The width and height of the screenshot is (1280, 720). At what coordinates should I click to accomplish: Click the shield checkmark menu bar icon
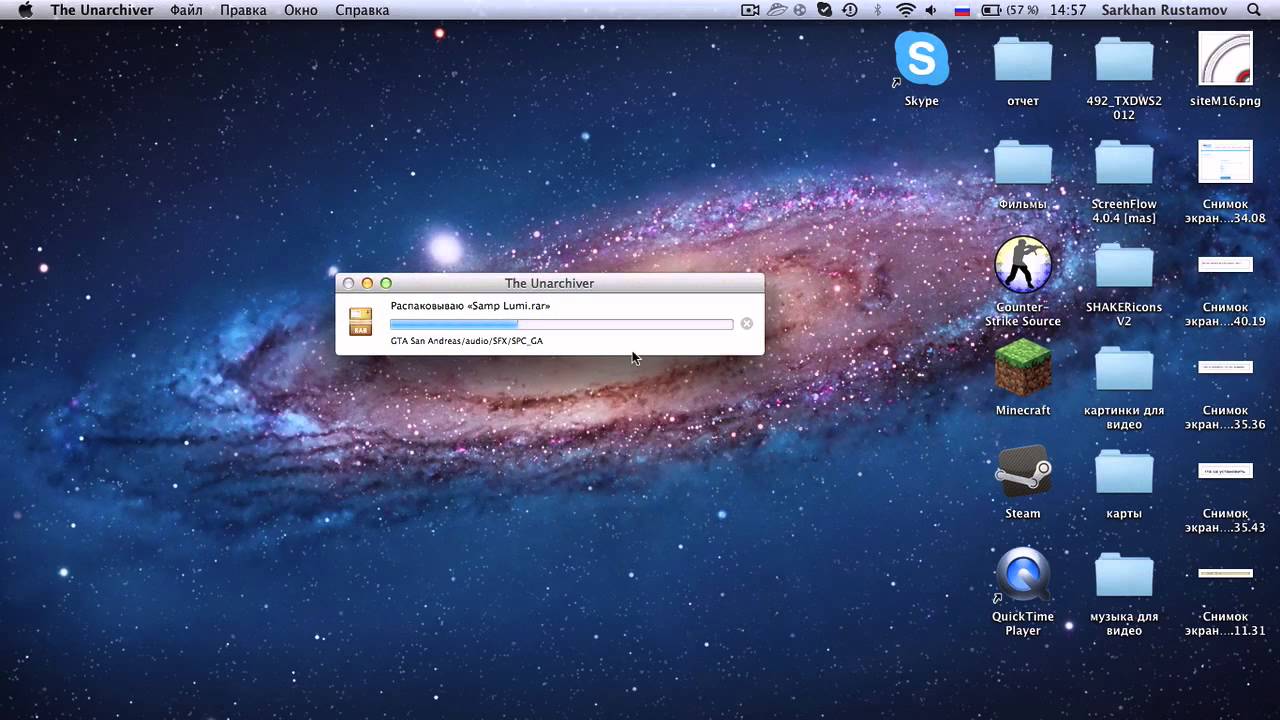click(x=824, y=10)
